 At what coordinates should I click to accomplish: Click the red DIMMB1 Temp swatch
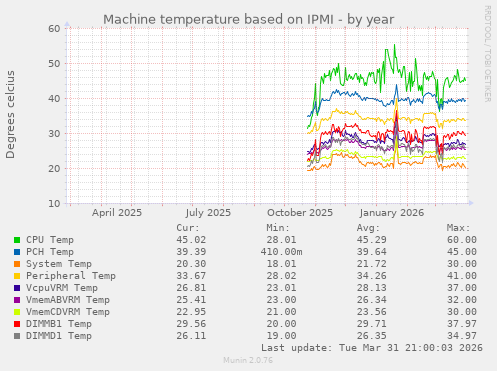17,324
